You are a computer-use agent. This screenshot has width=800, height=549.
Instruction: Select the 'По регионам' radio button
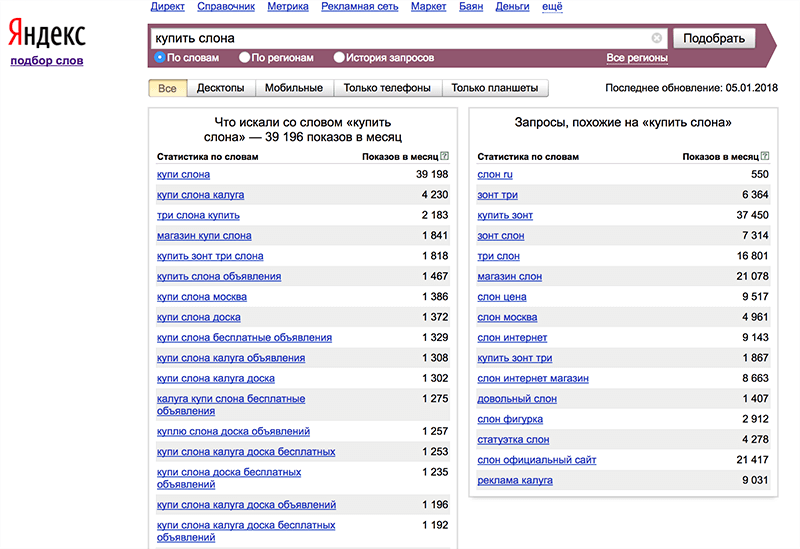244,58
